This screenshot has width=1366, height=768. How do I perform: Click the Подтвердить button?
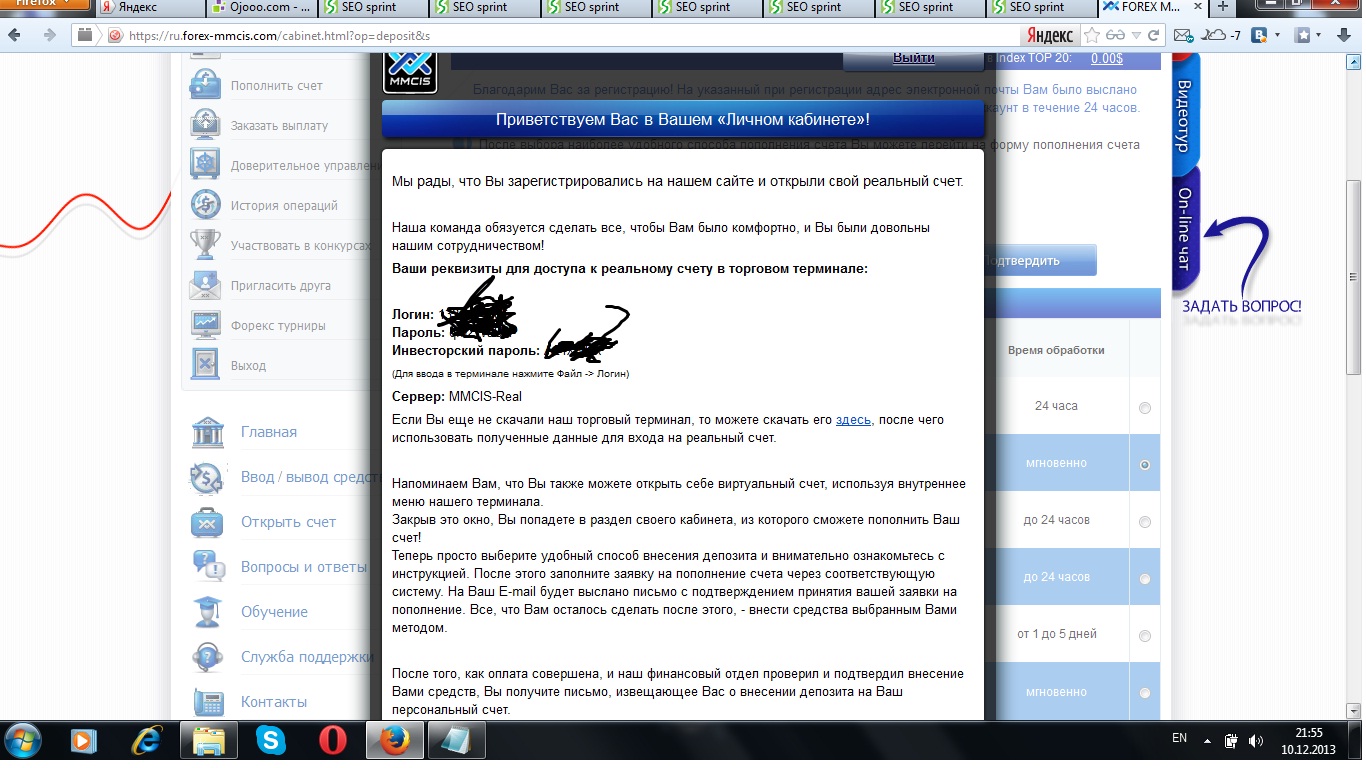tap(1040, 260)
